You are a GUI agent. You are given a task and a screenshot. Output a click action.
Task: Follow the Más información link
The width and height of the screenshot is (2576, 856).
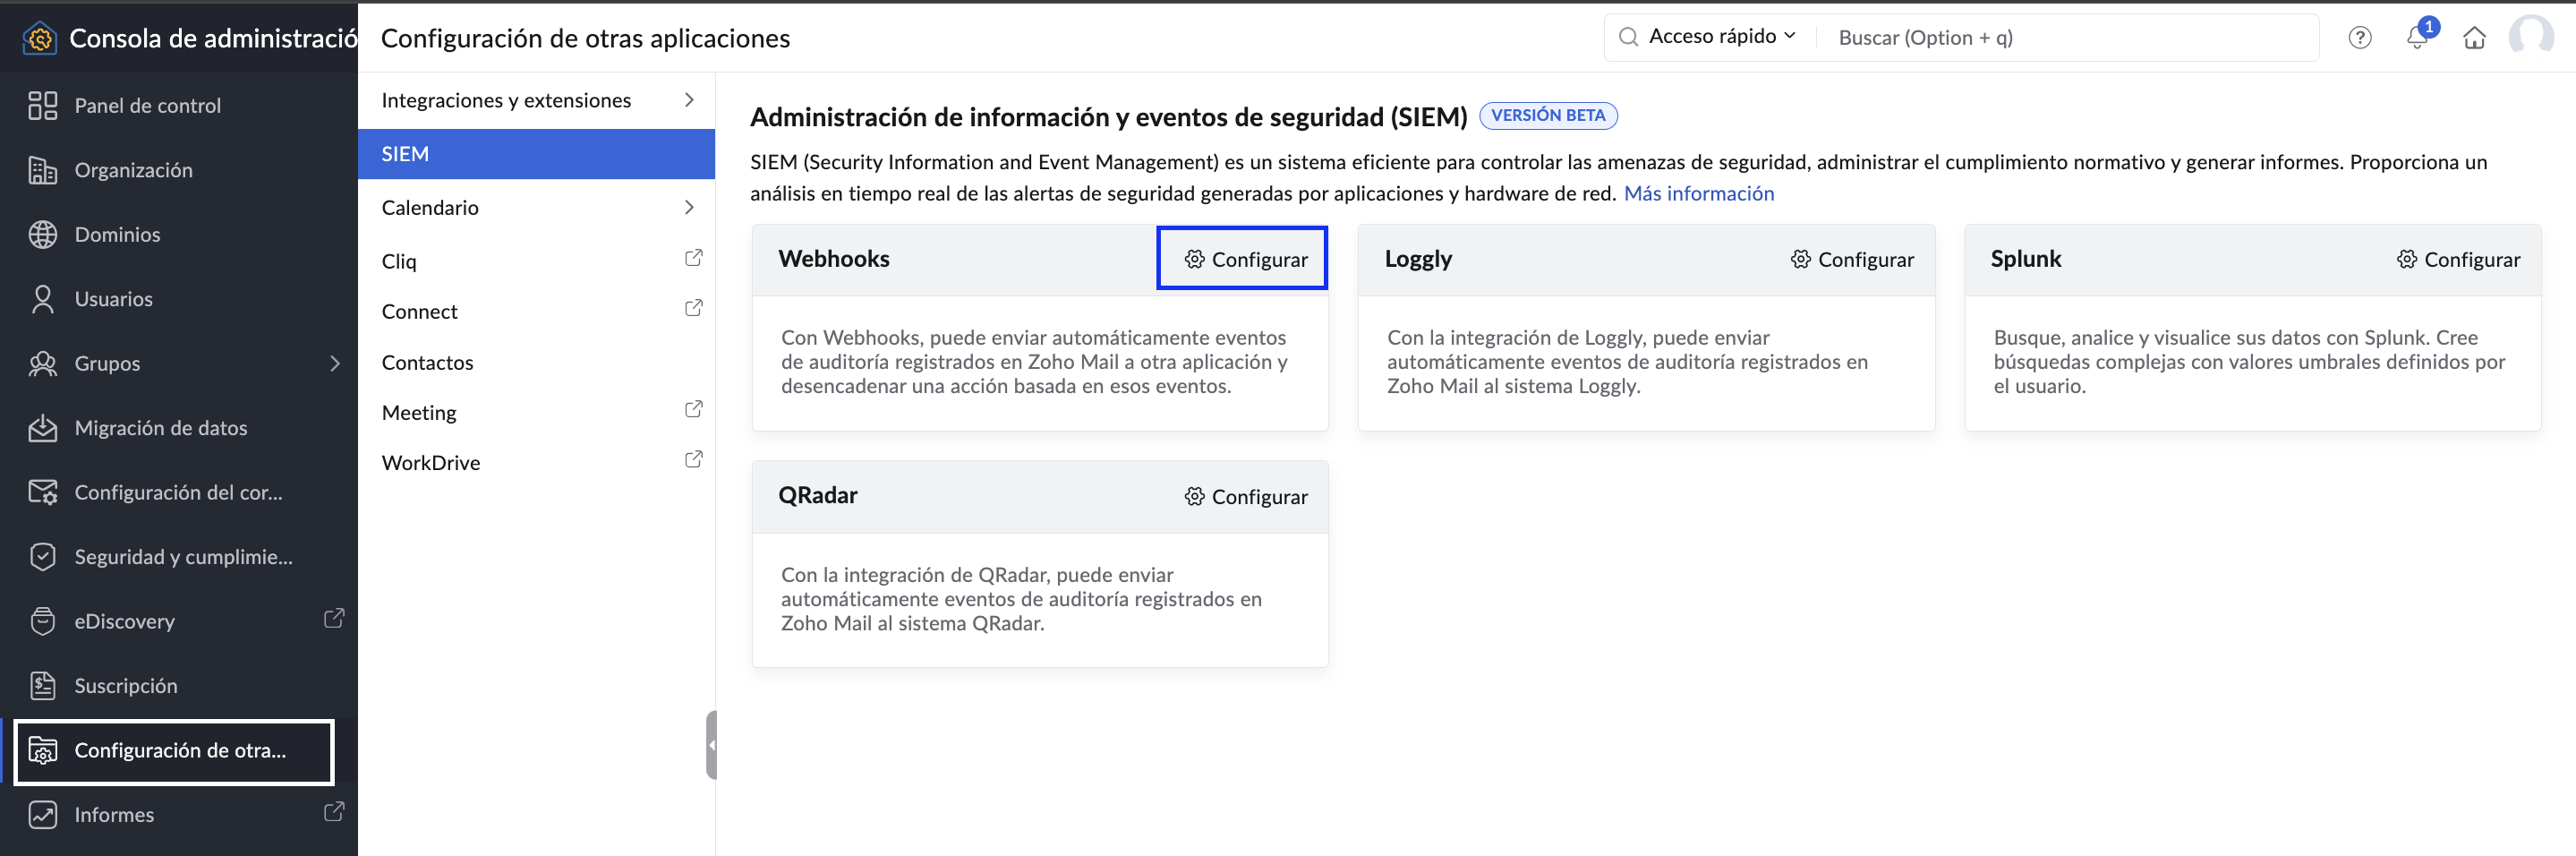[x=1698, y=194]
